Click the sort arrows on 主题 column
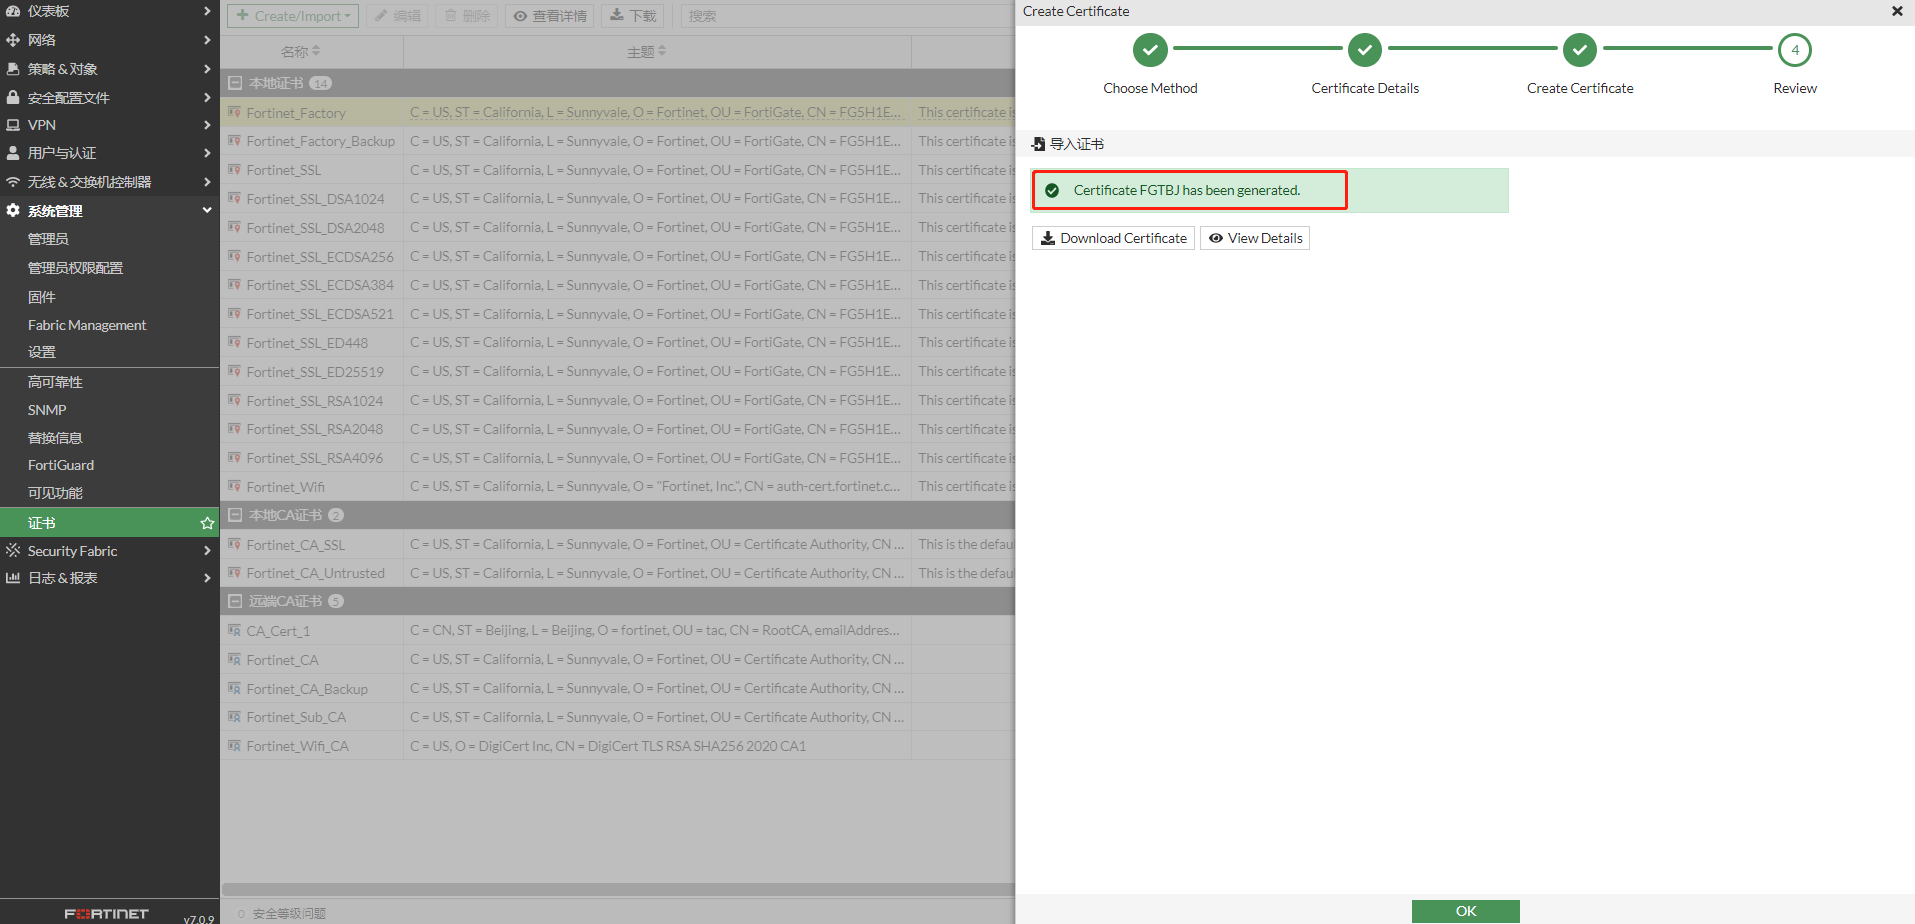Viewport: 1915px width, 924px height. (x=662, y=51)
